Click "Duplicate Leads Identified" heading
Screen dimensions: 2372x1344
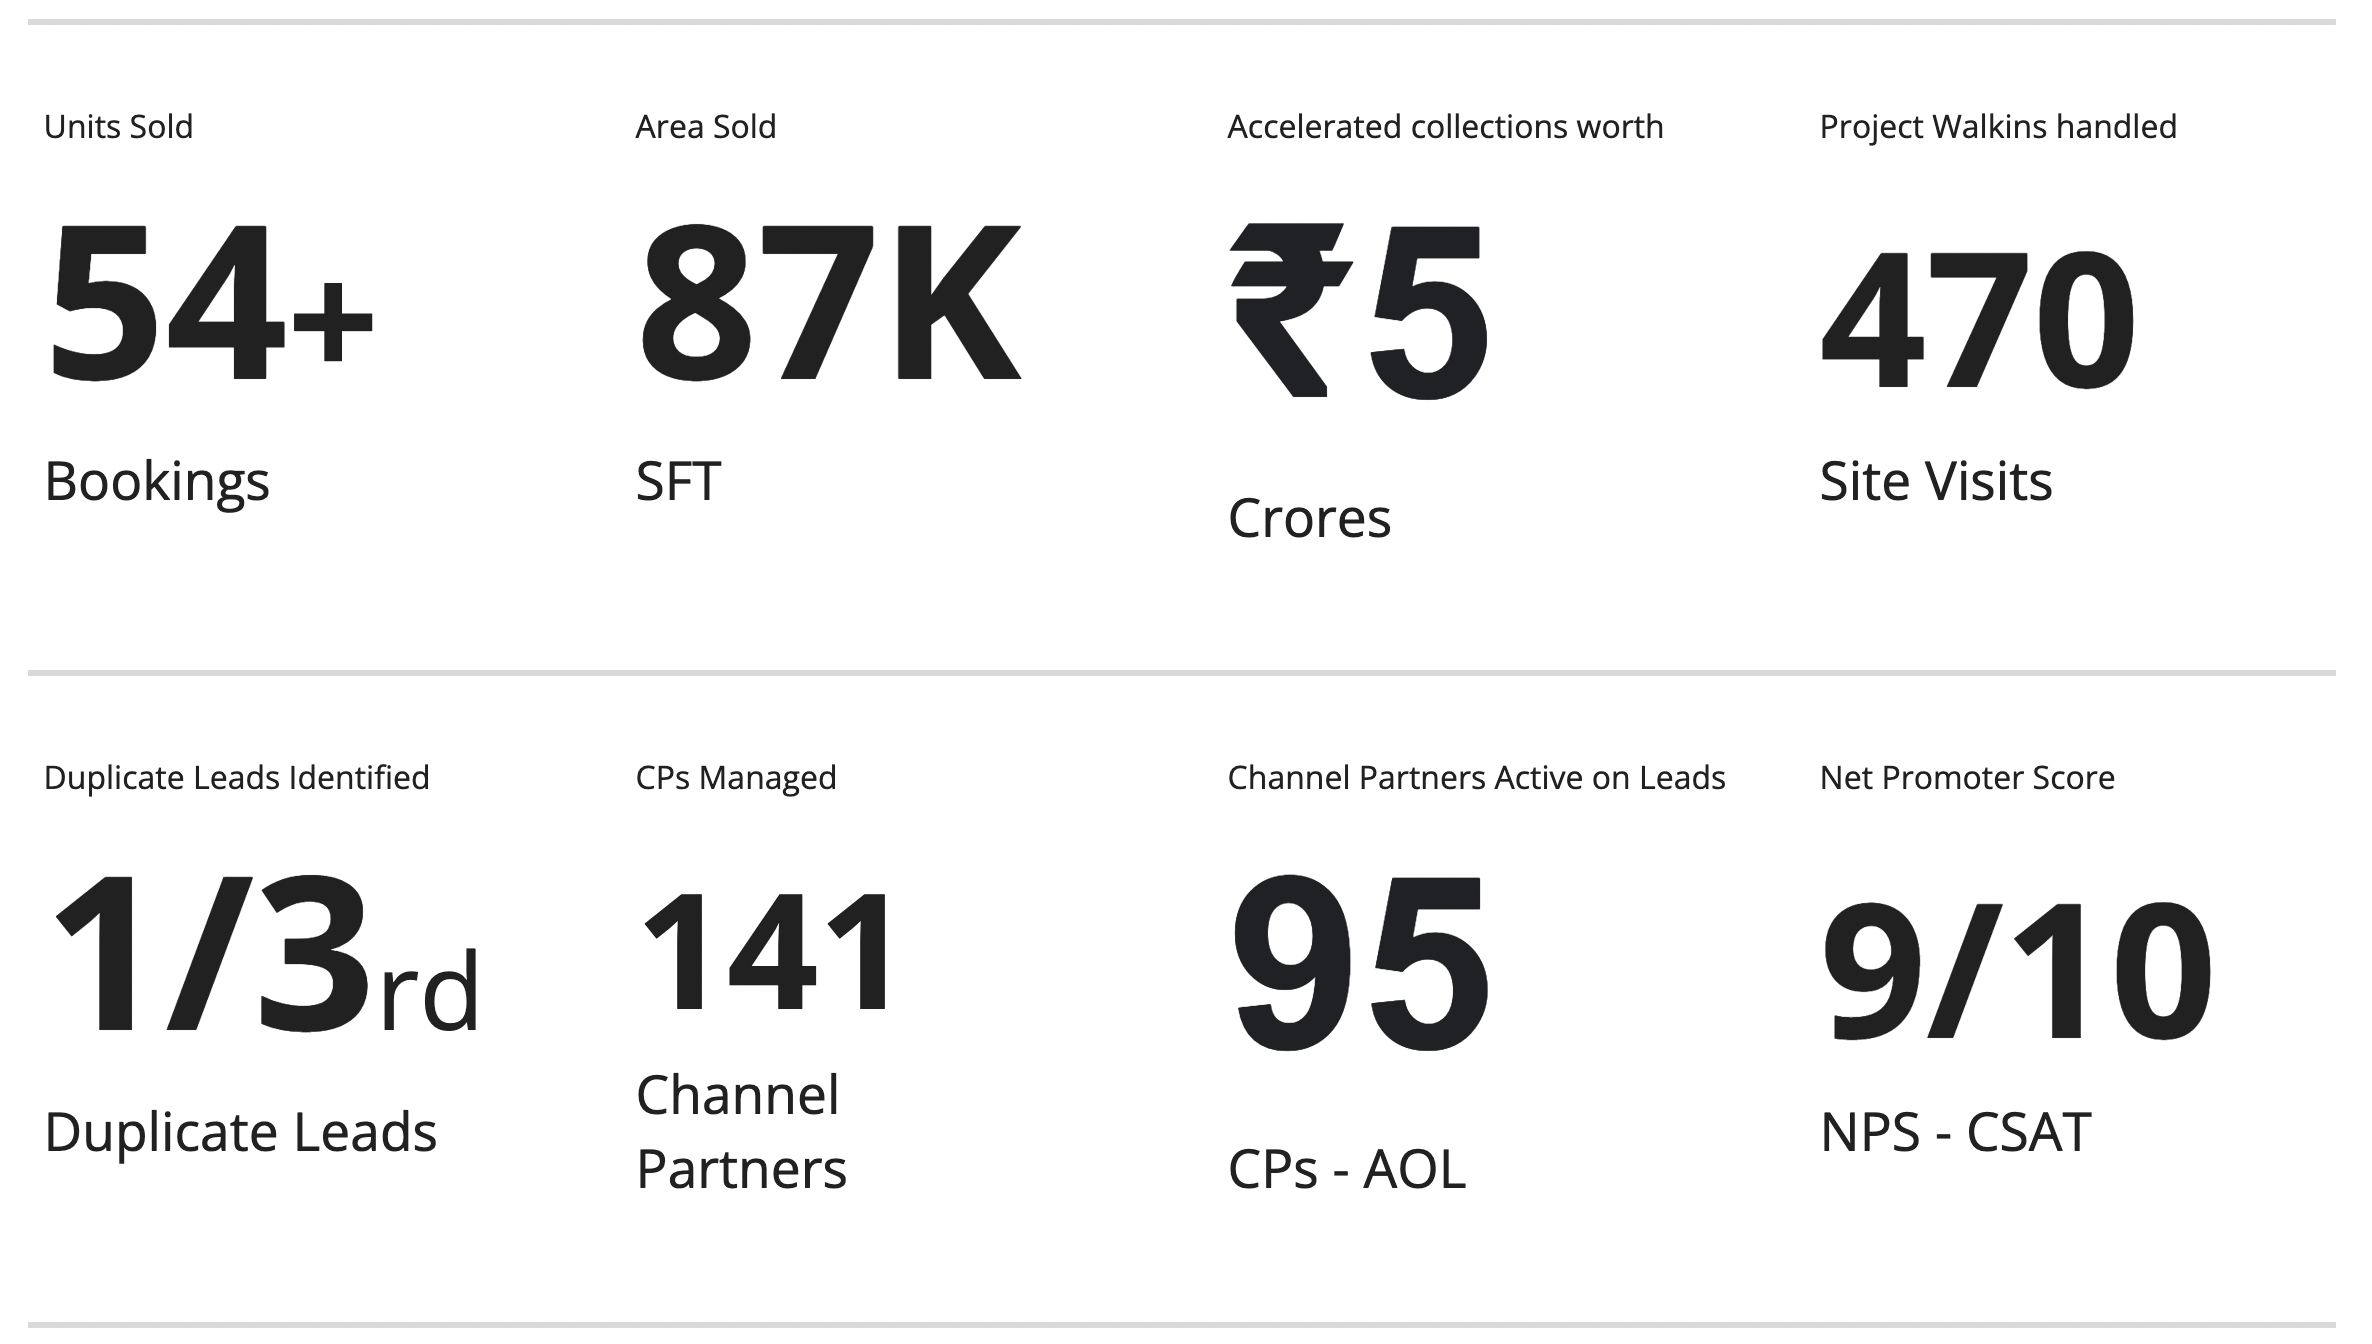[x=237, y=778]
